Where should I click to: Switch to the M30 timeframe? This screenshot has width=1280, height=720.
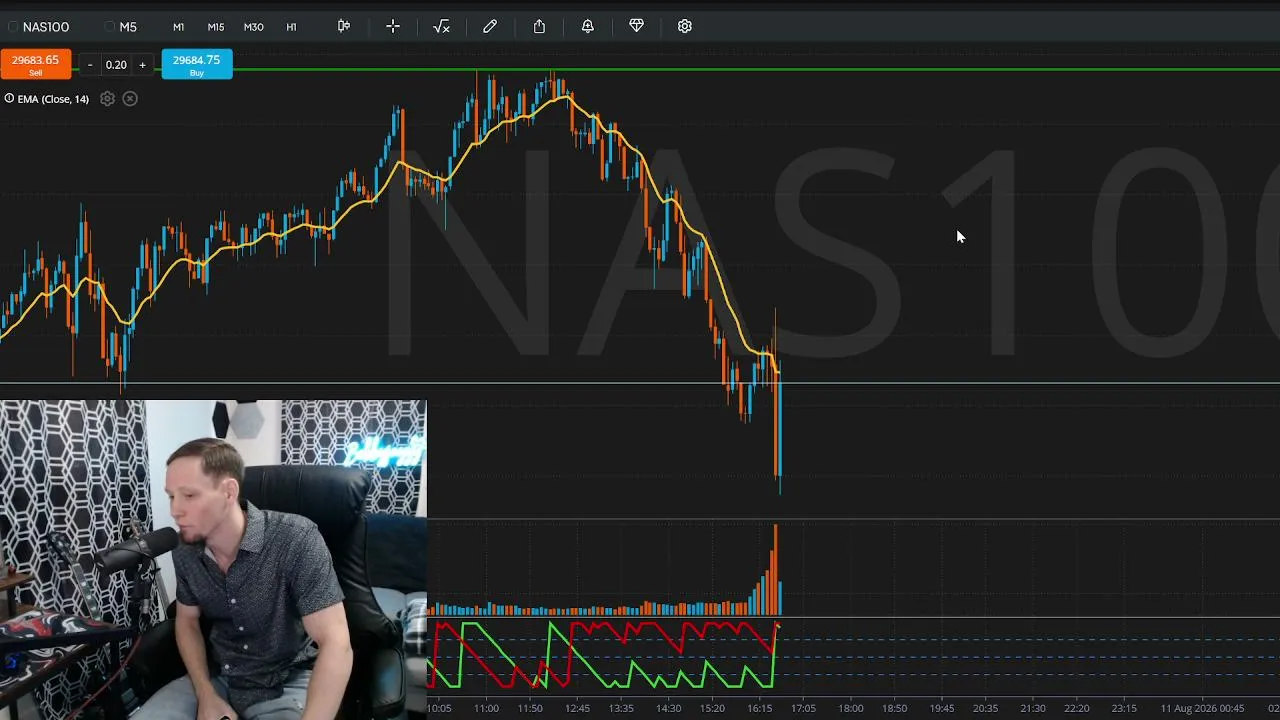(254, 27)
